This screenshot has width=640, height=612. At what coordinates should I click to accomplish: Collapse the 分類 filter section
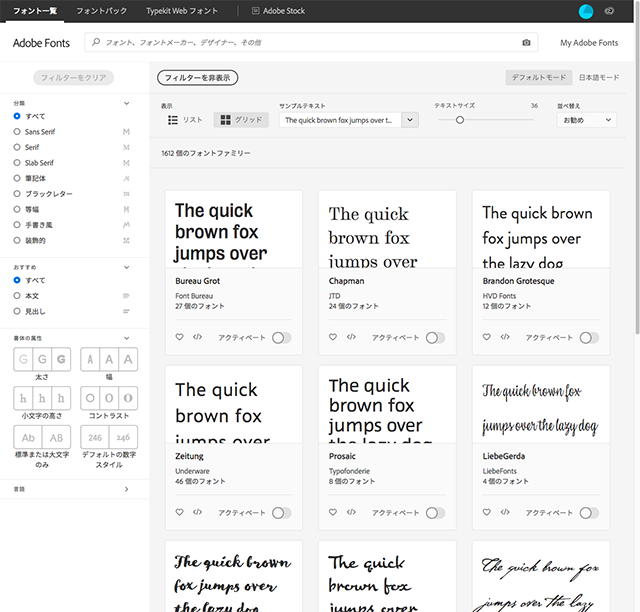click(127, 103)
